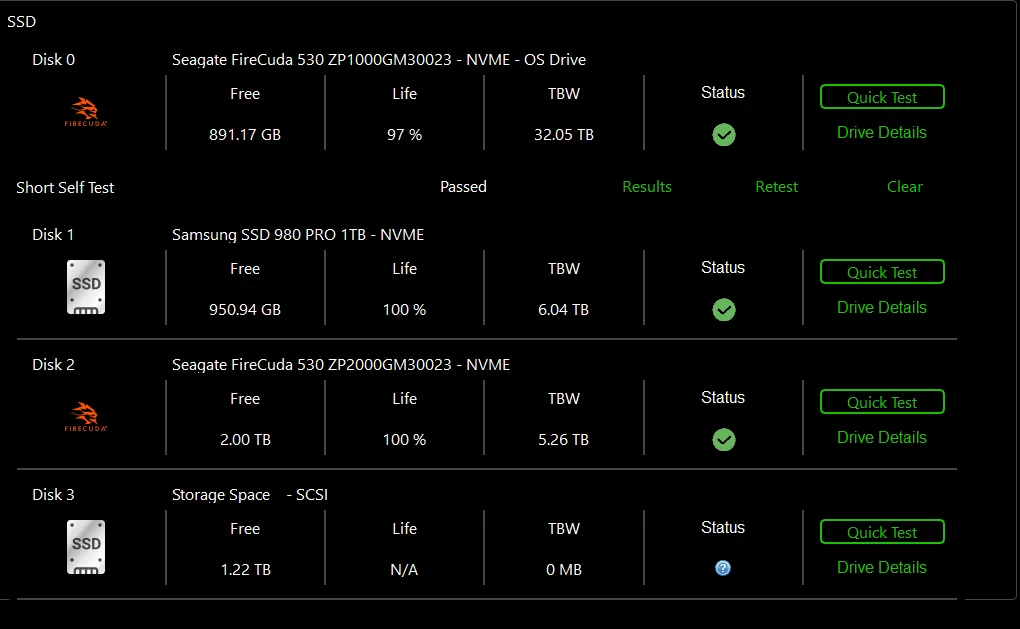This screenshot has height=629, width=1020.
Task: Click Disk 3 blue question mark status
Action: click(723, 568)
